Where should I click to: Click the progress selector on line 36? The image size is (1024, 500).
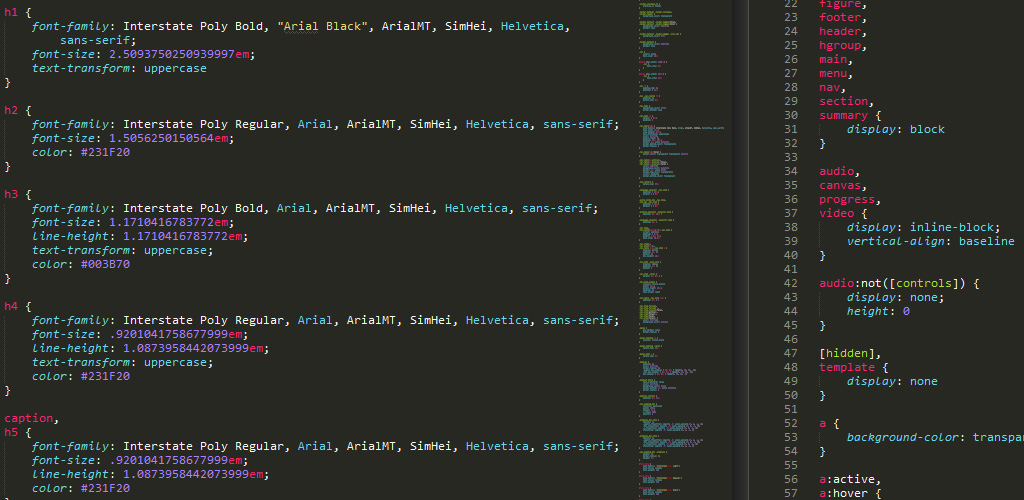pos(847,199)
